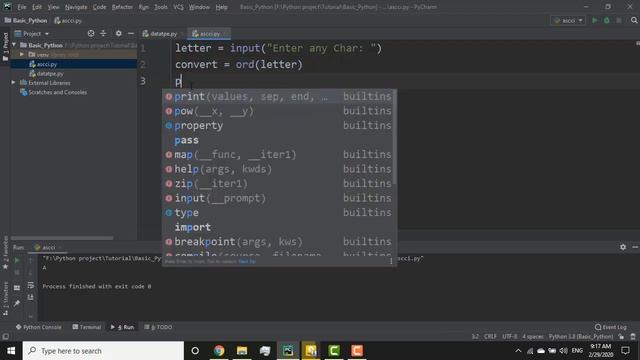Click the Stop icon in top toolbar
640x360 pixels.
tap(619, 20)
